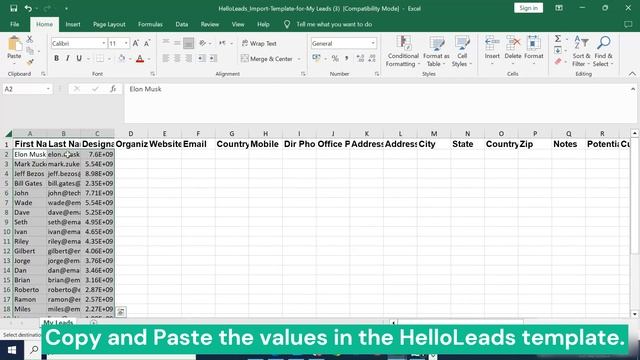Click the Orientation text angle icon
Viewport: 640px width, 360px height.
point(203,43)
